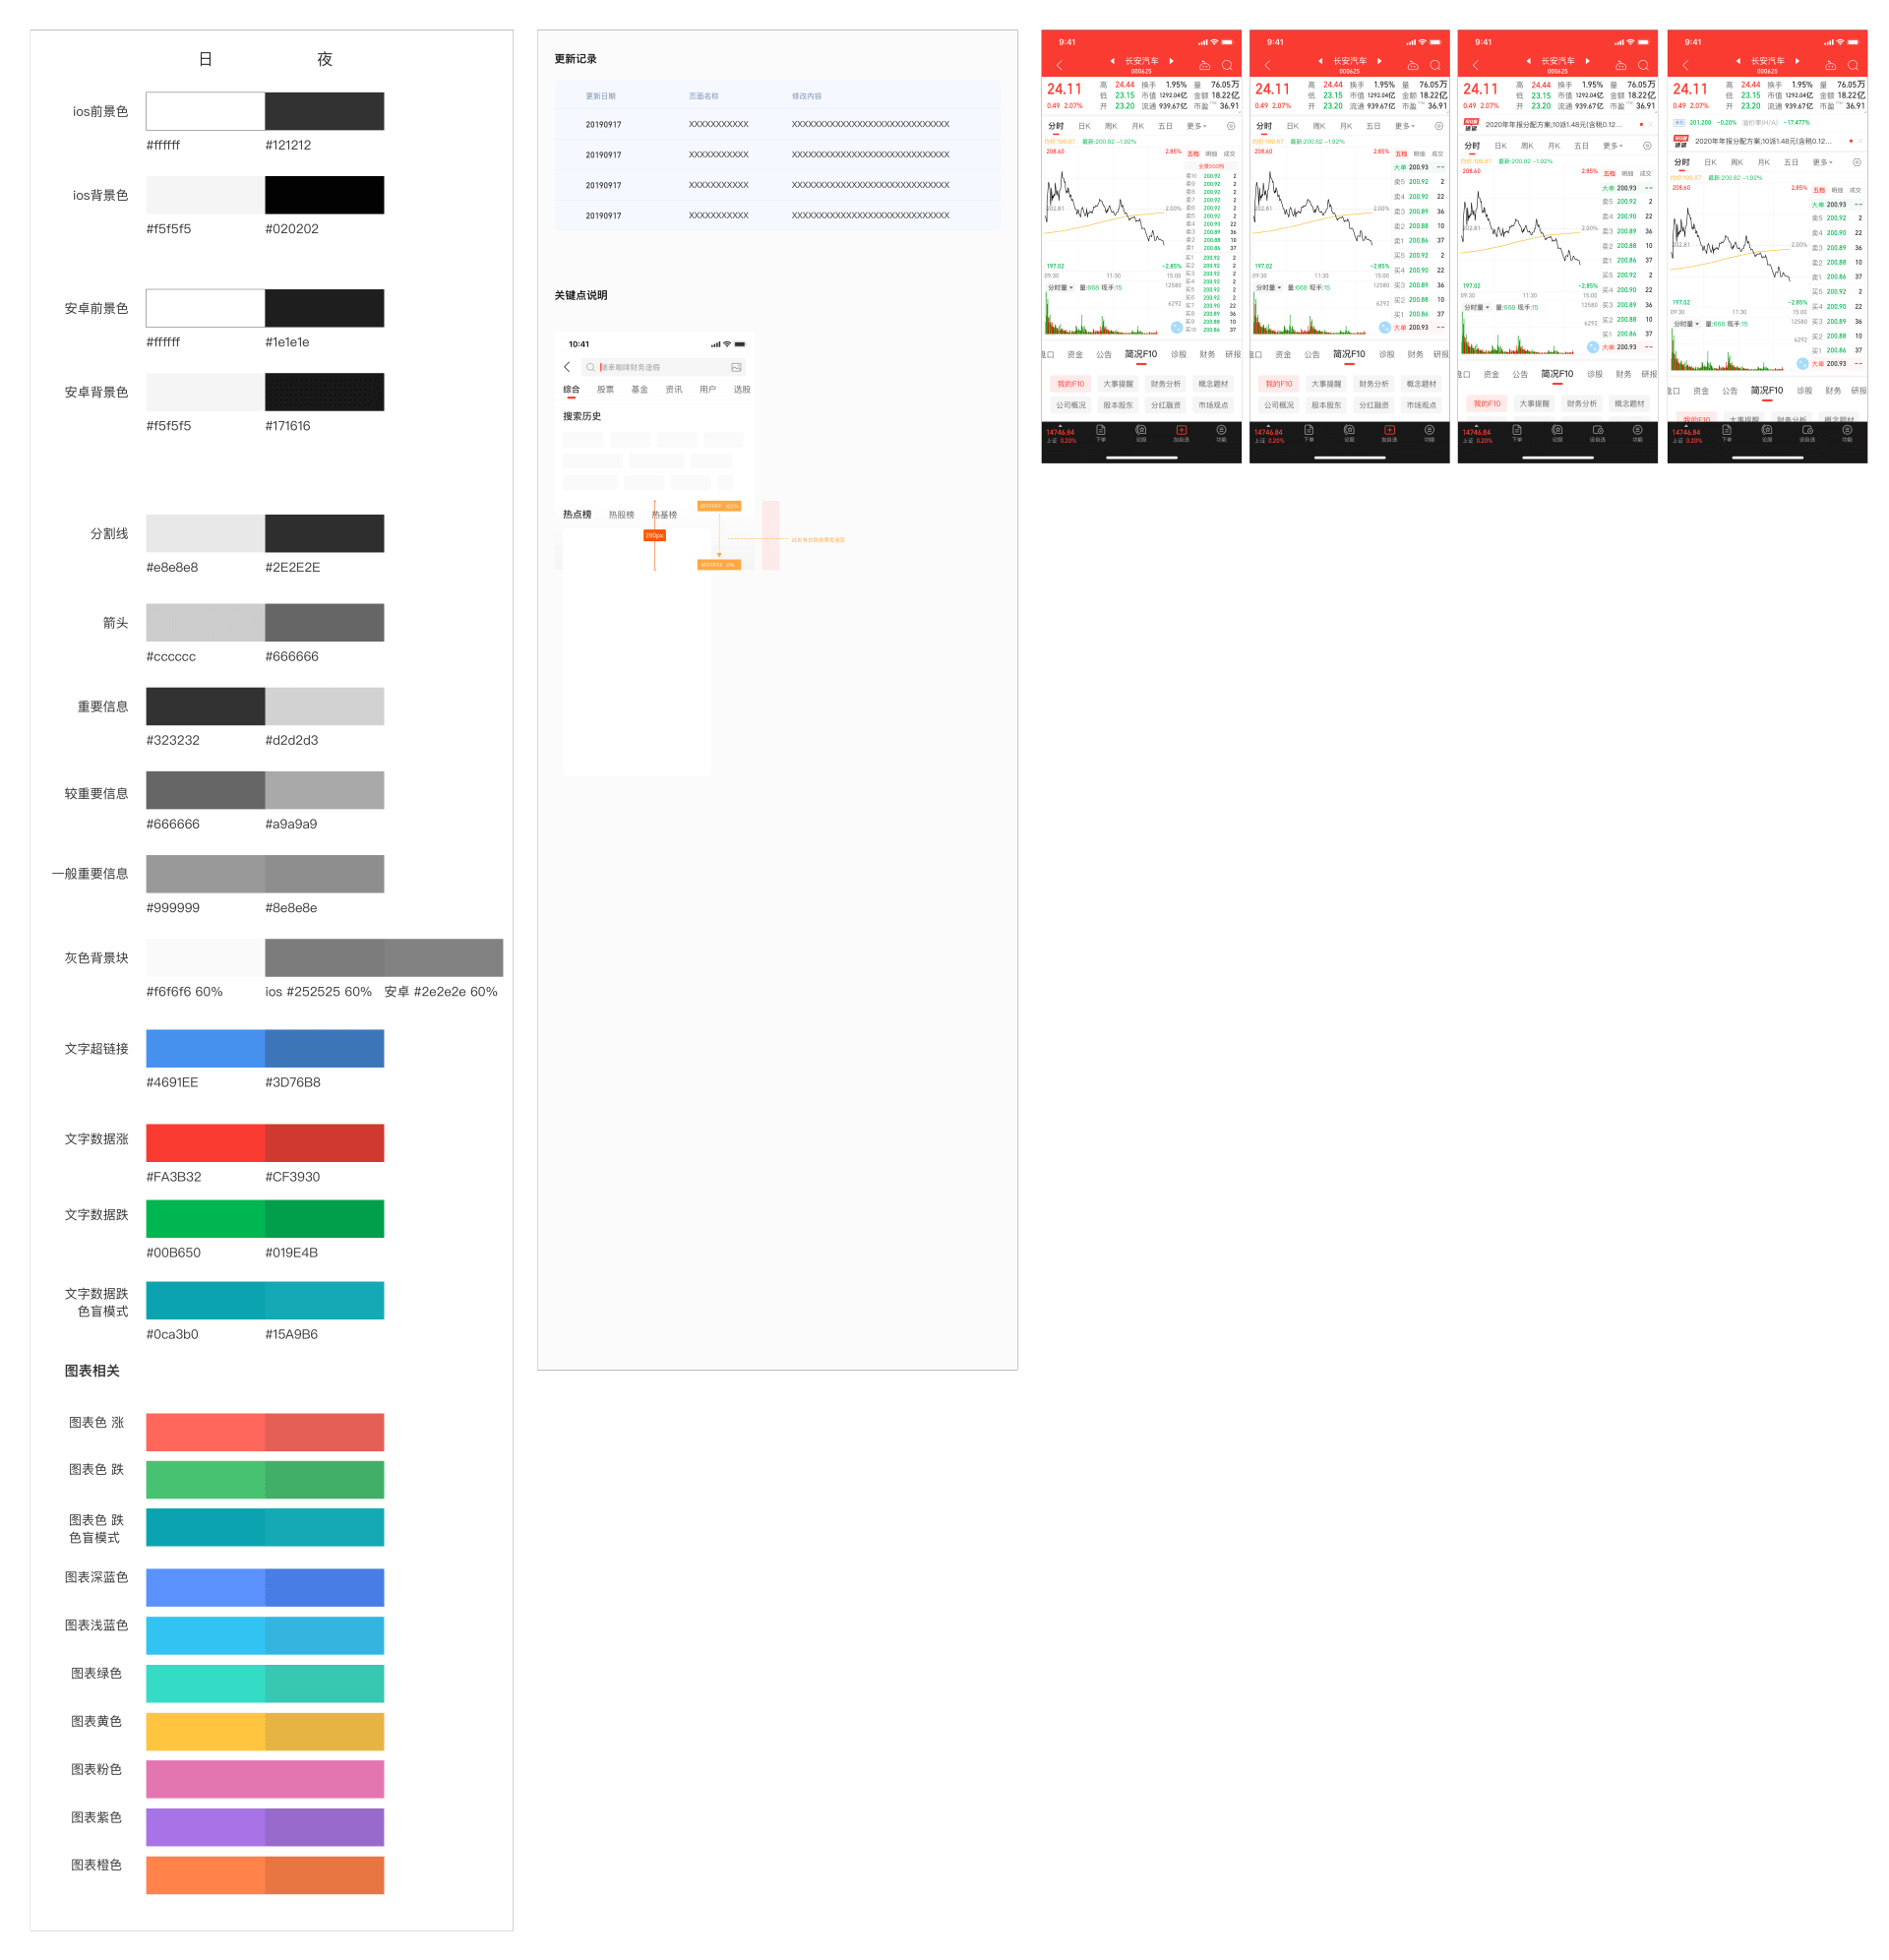
Task: Open 诊股 tab in third stock mockup
Action: pos(1594,375)
